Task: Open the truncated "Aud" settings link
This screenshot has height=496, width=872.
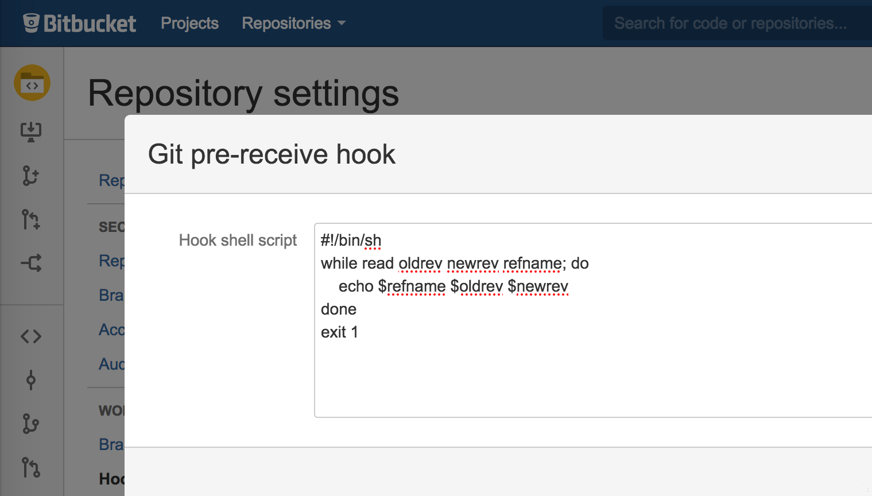Action: point(111,365)
